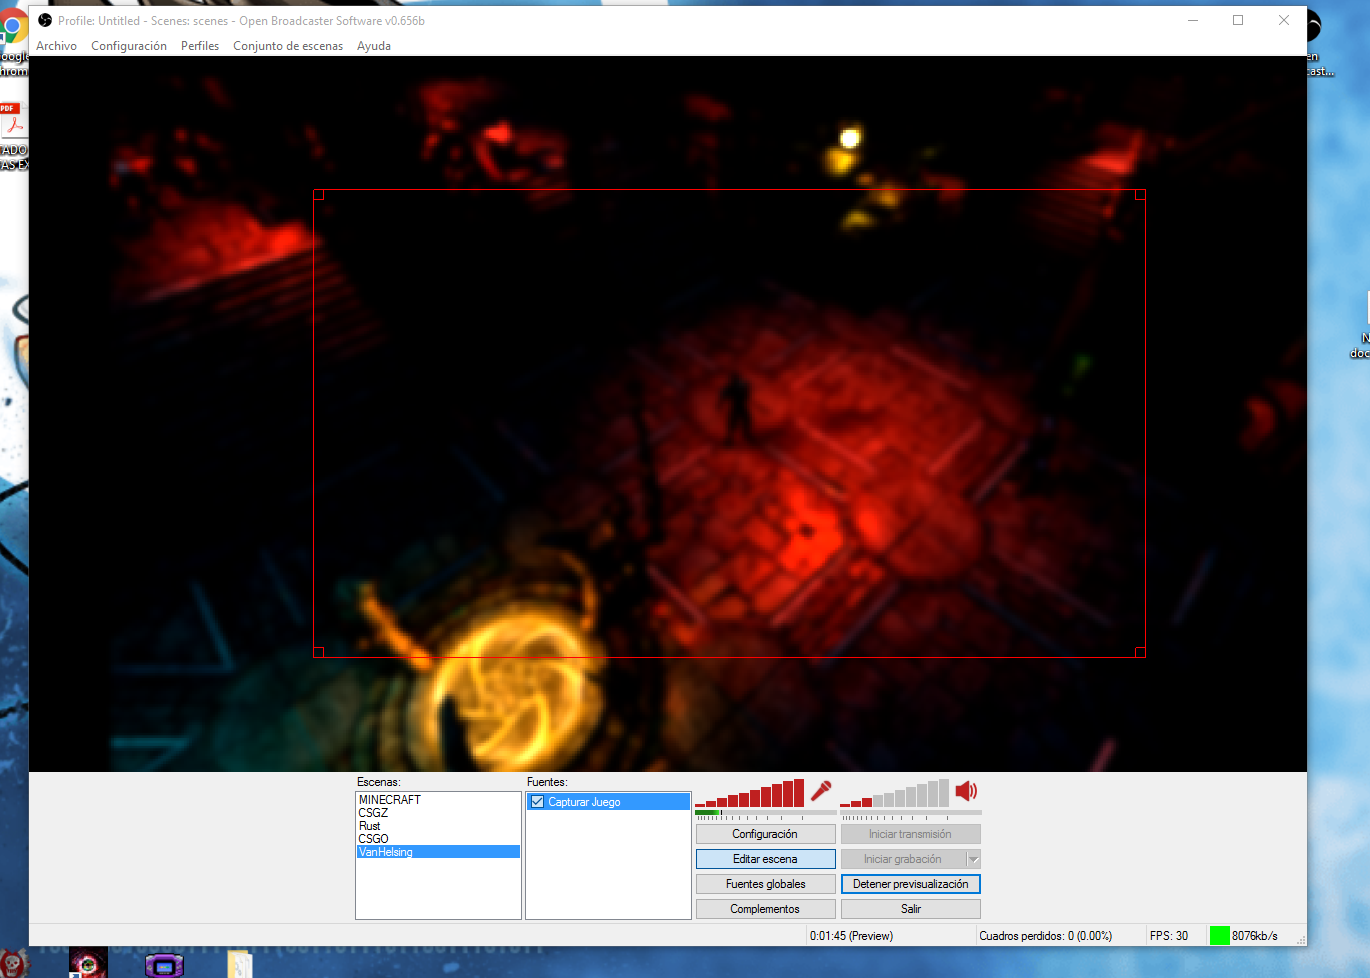Open the Archivo menu
The width and height of the screenshot is (1370, 978).
click(x=56, y=46)
